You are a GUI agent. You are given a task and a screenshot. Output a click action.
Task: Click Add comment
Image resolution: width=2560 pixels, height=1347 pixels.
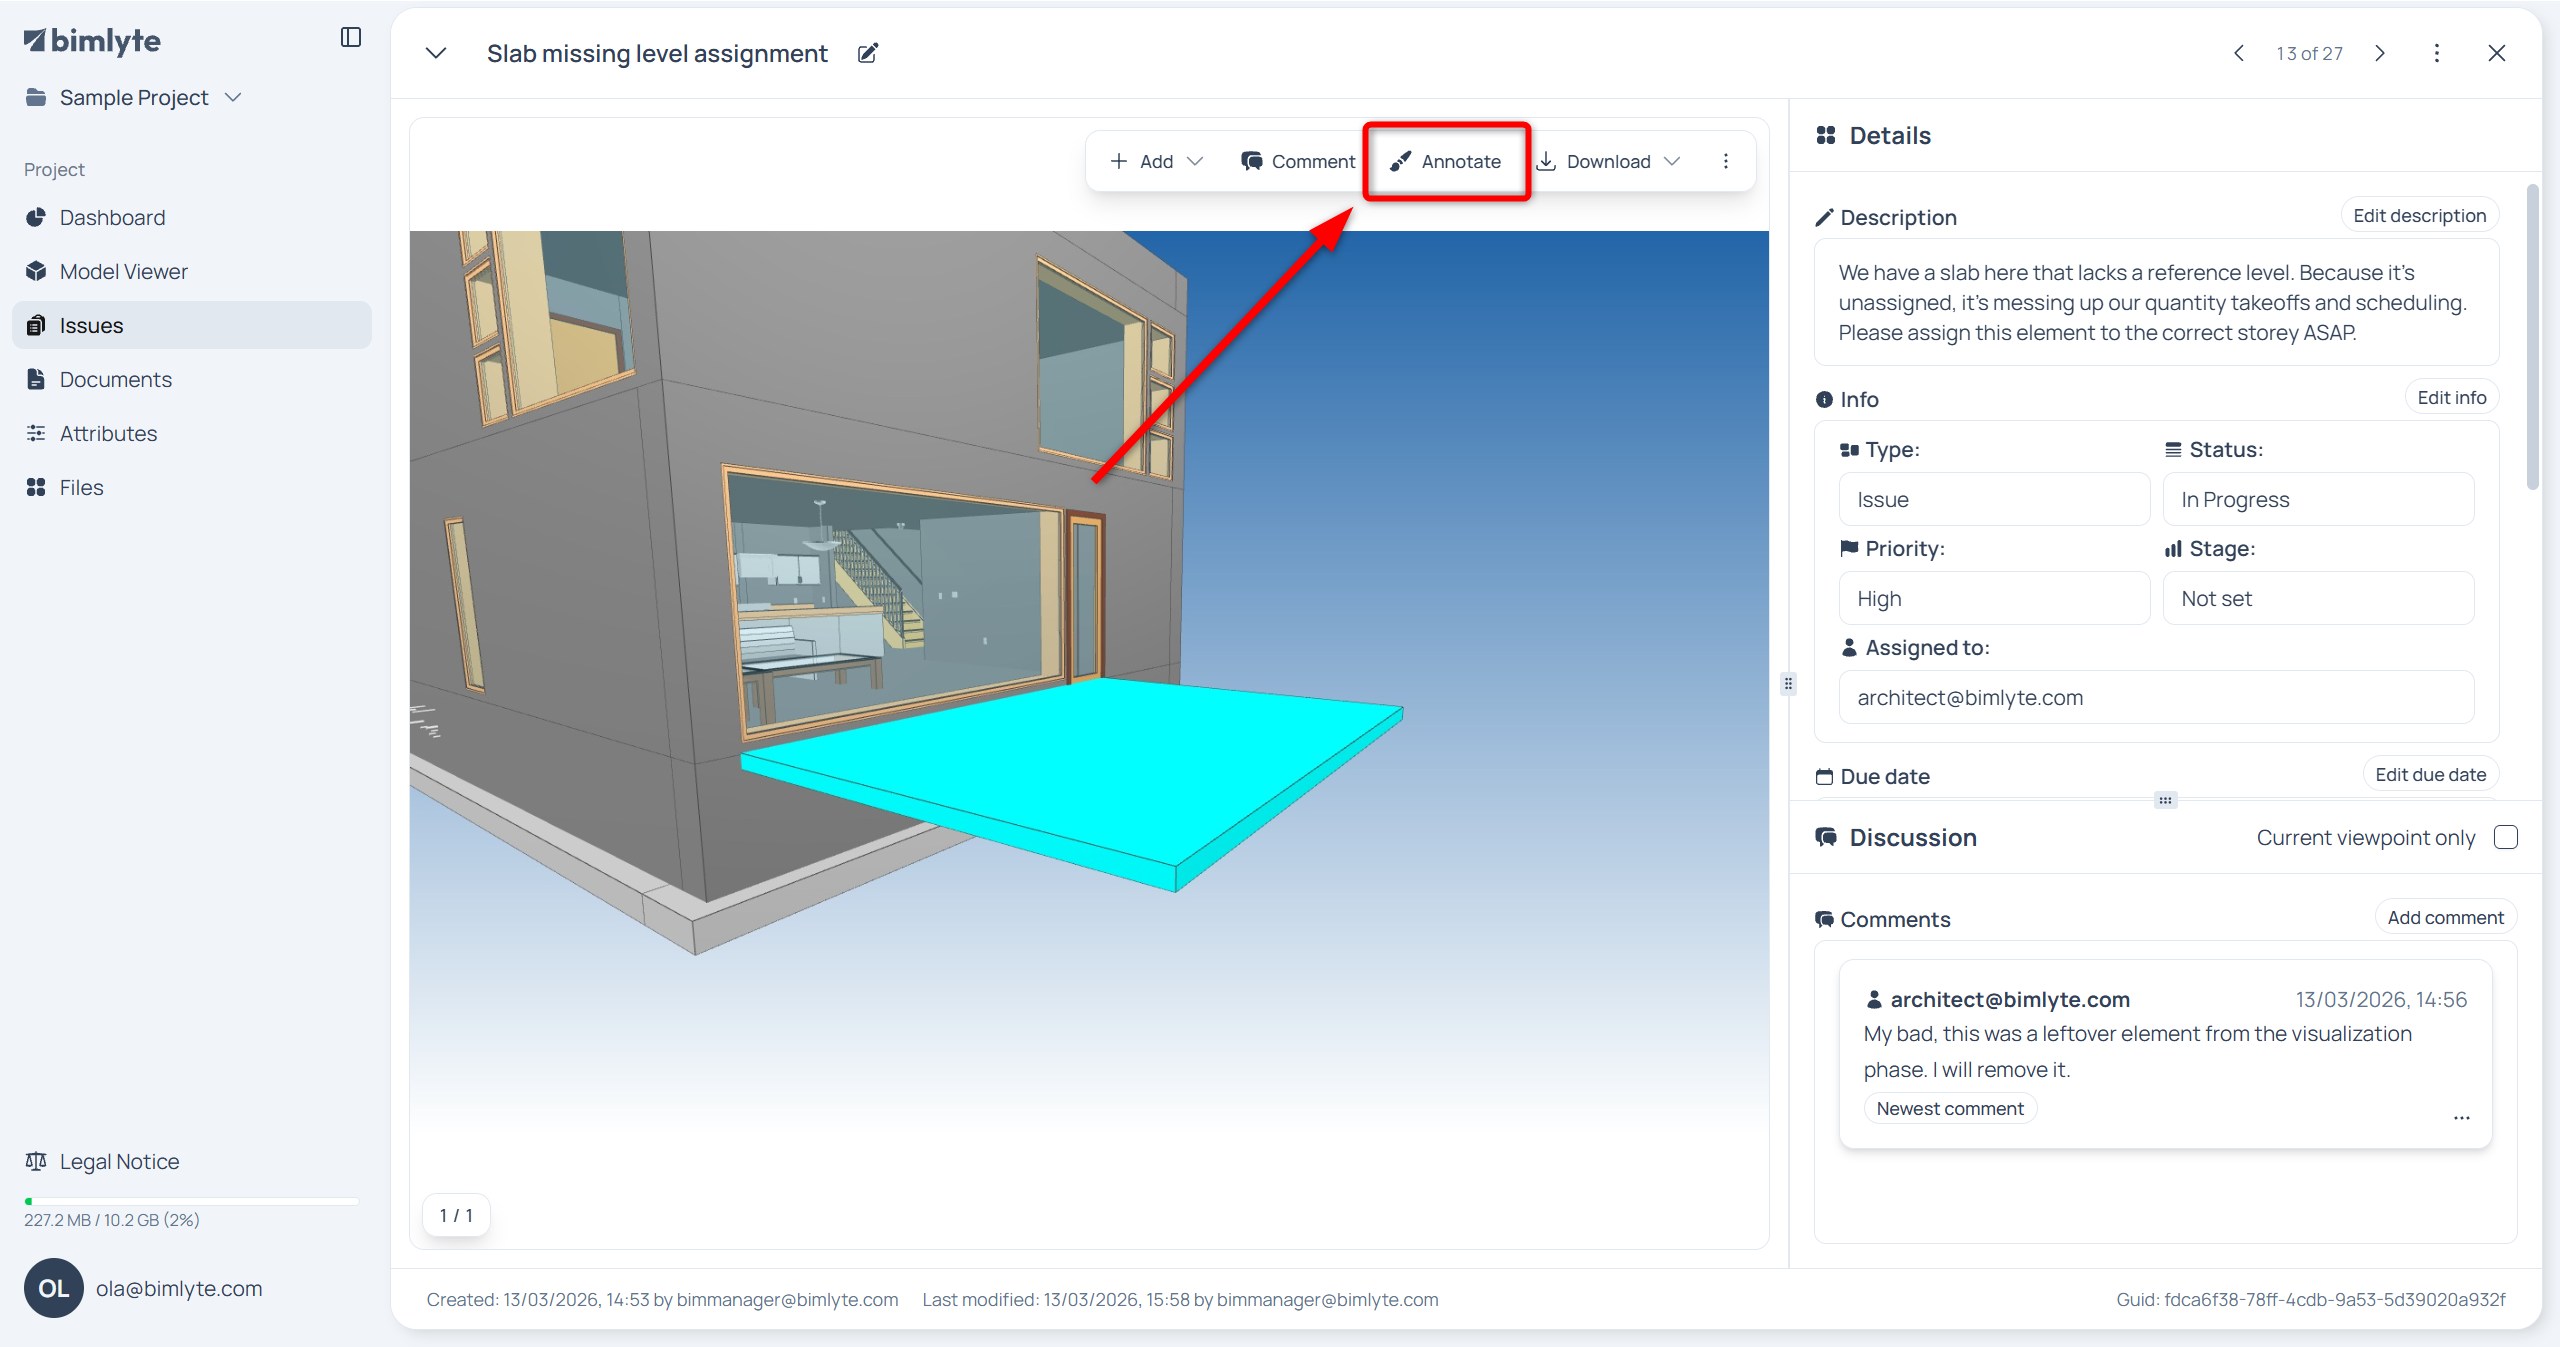(x=2445, y=918)
